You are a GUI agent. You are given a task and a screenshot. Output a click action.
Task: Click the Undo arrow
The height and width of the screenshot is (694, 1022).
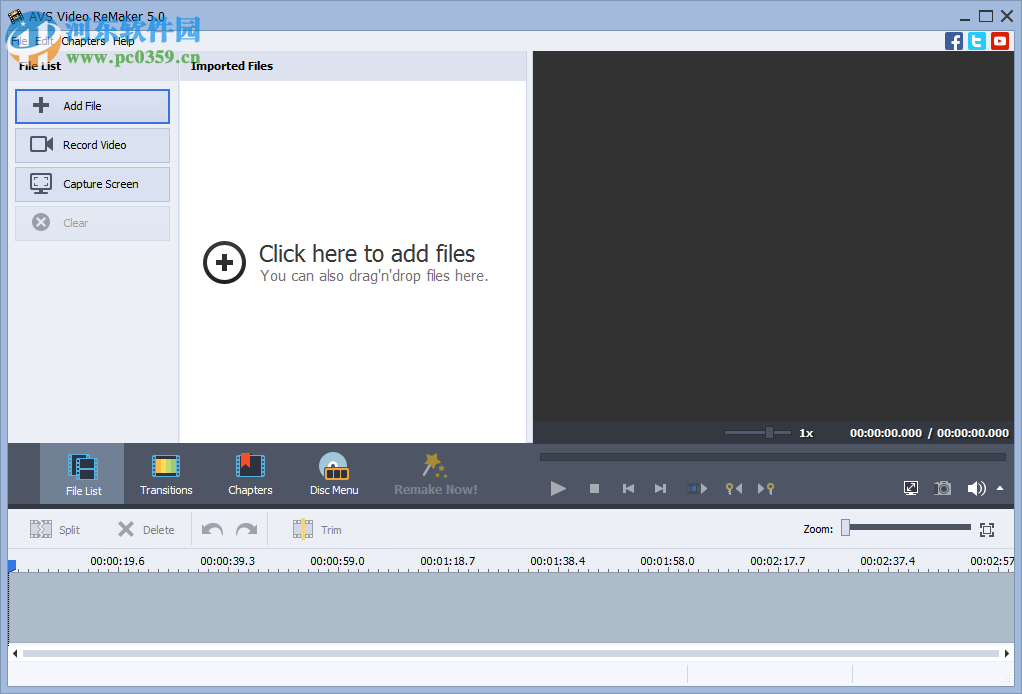(211, 529)
